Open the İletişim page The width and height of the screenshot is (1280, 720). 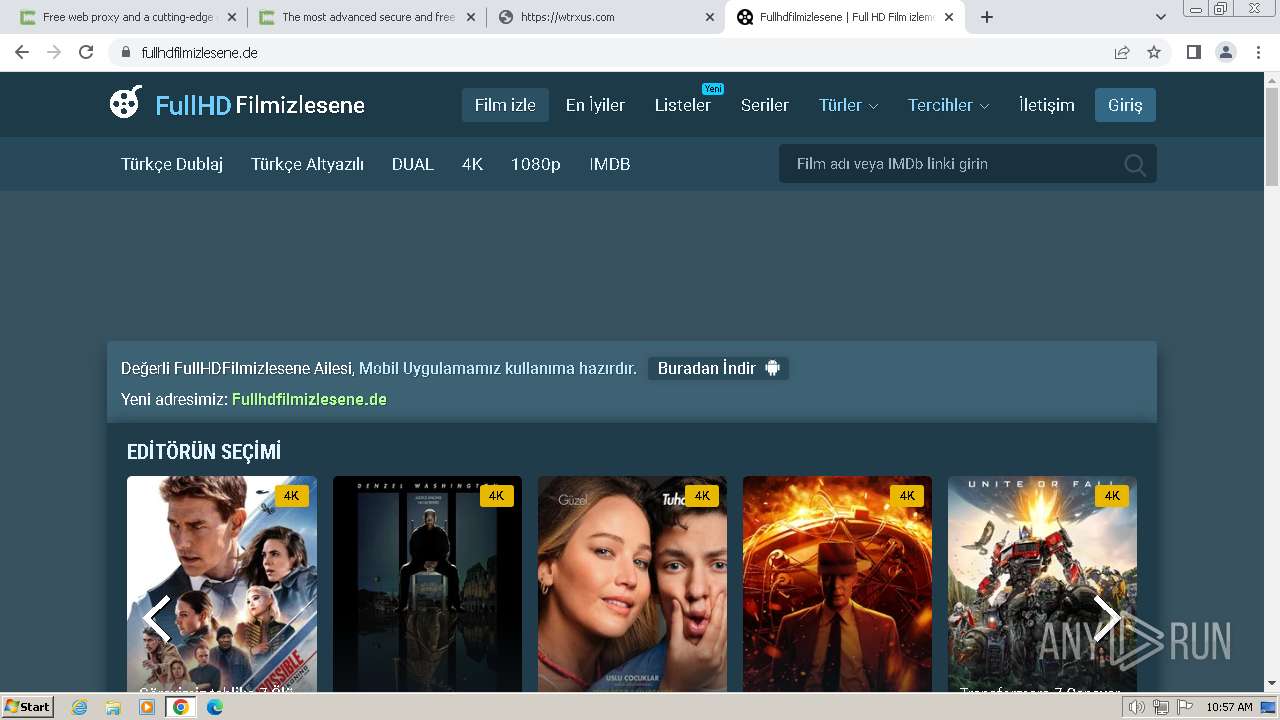point(1047,105)
